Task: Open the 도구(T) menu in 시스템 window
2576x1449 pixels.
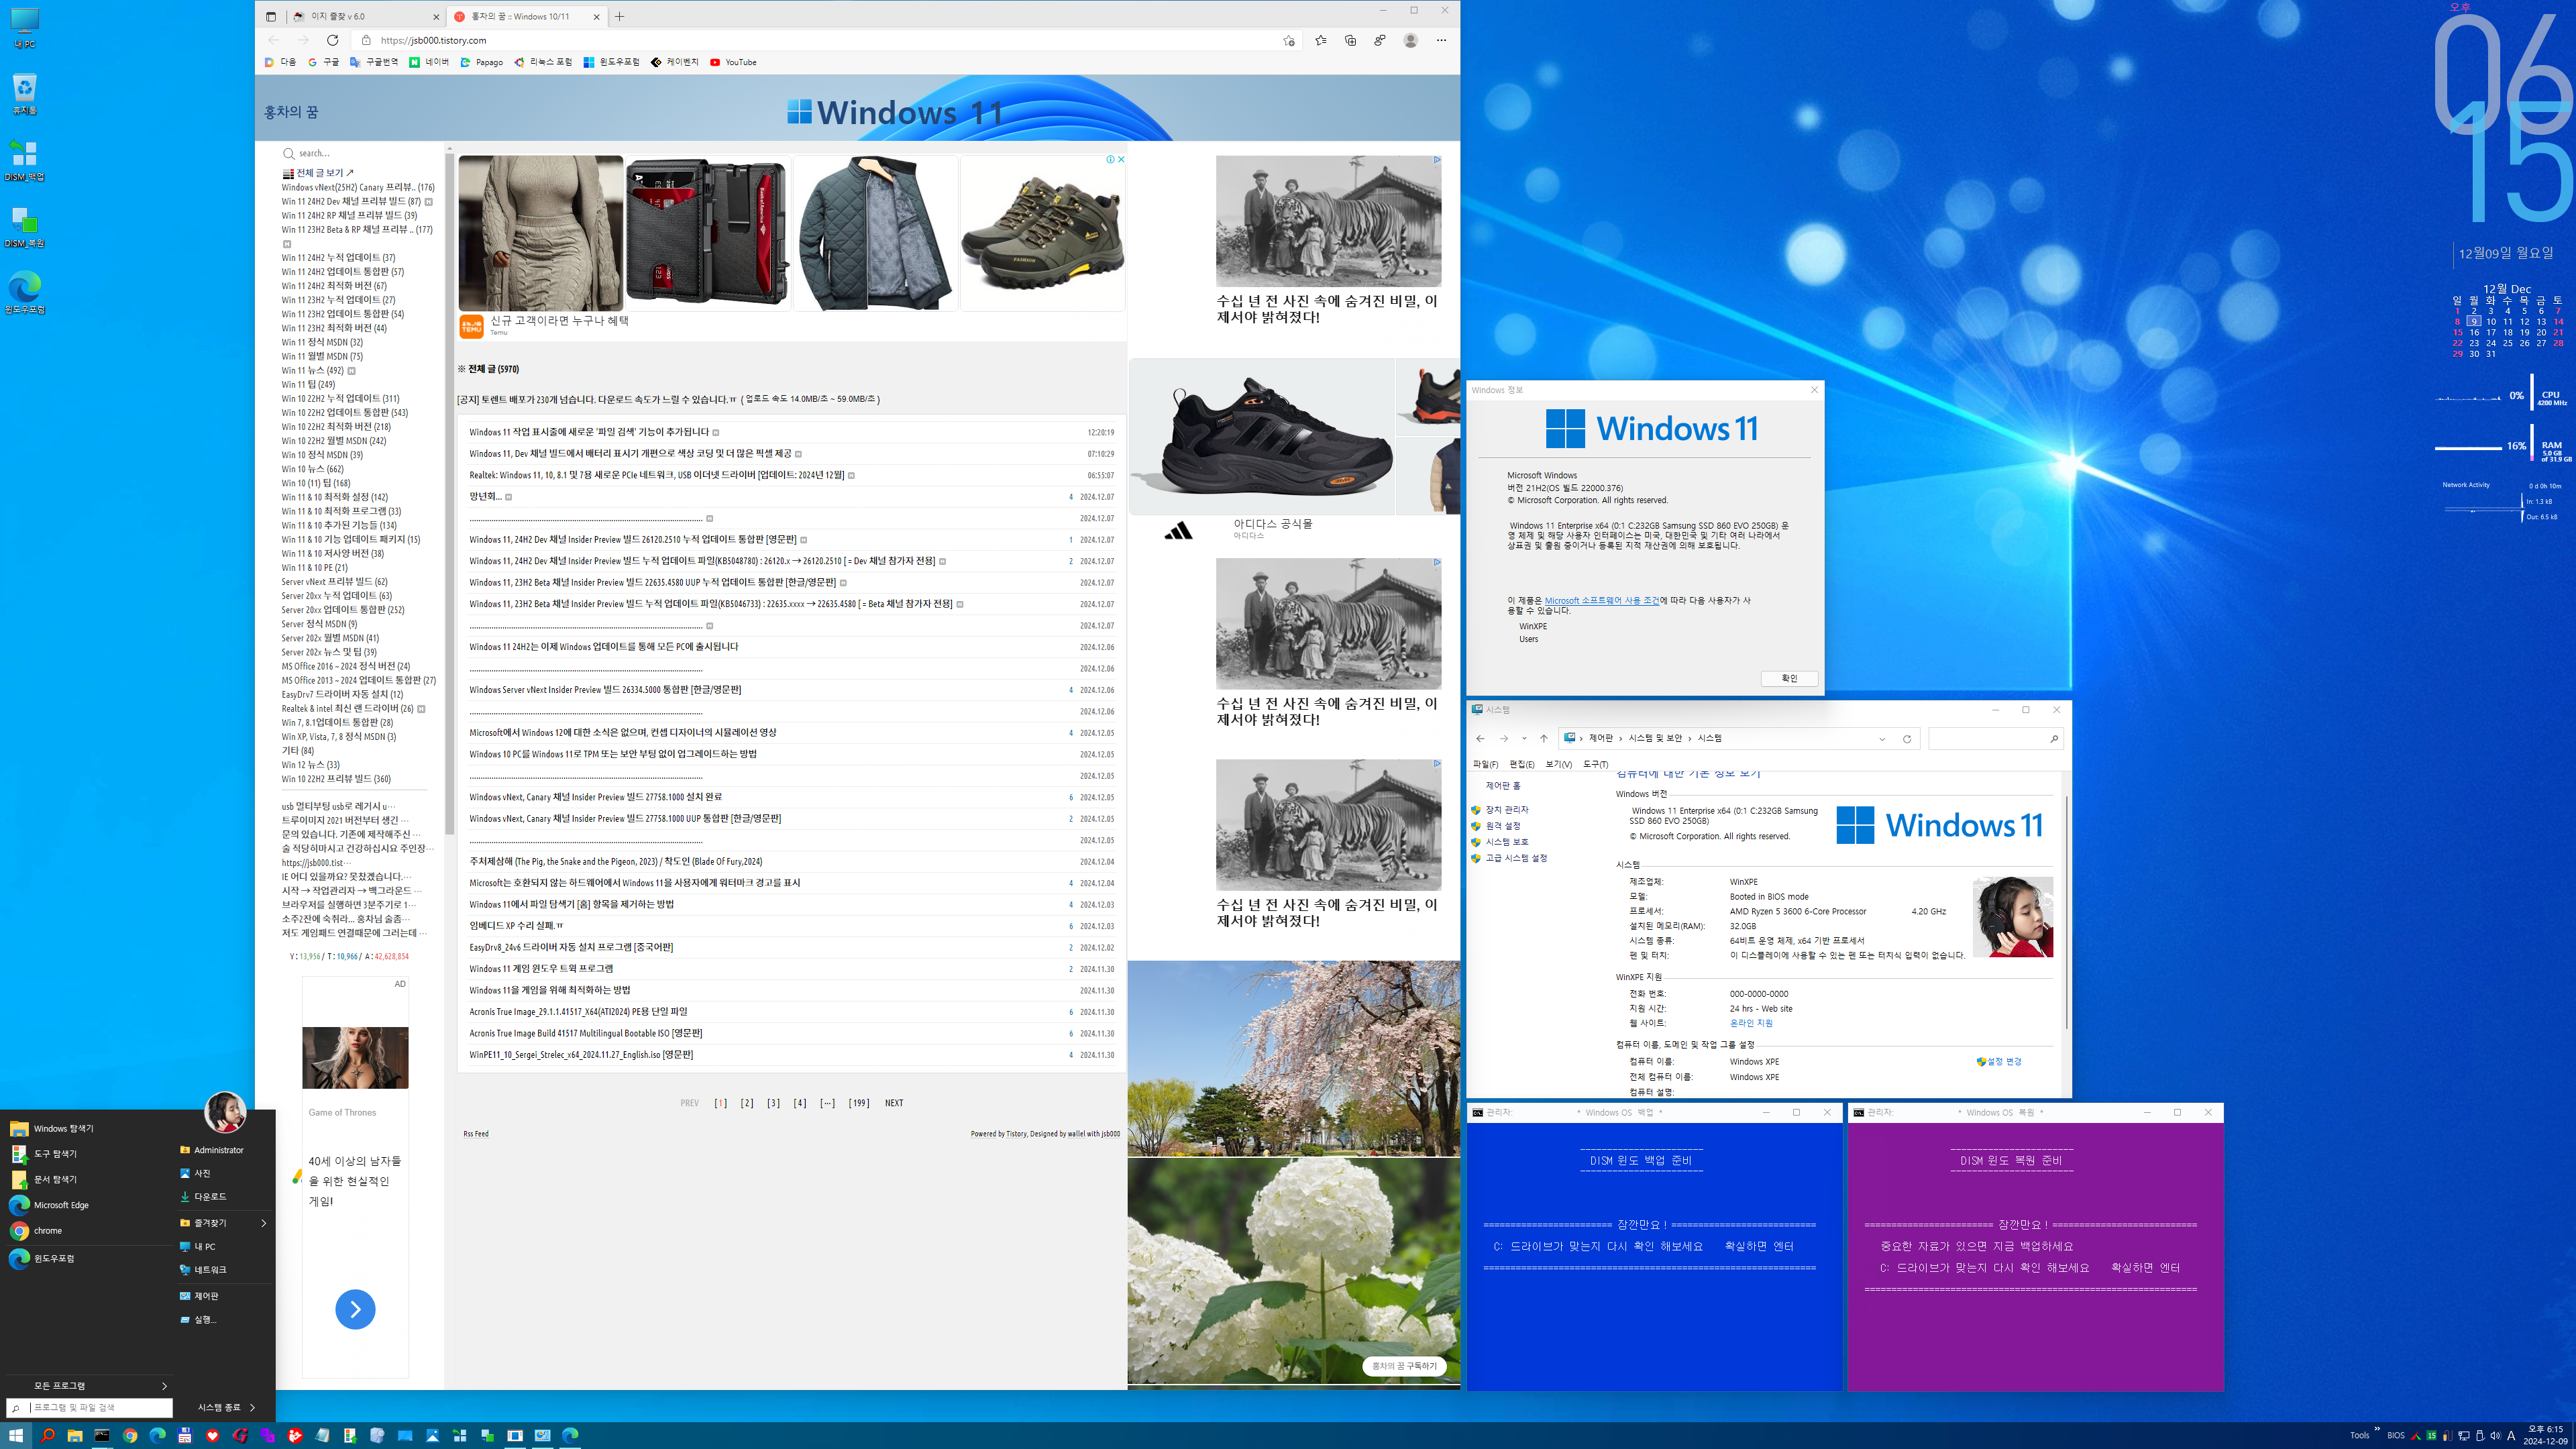Action: pyautogui.click(x=1595, y=764)
